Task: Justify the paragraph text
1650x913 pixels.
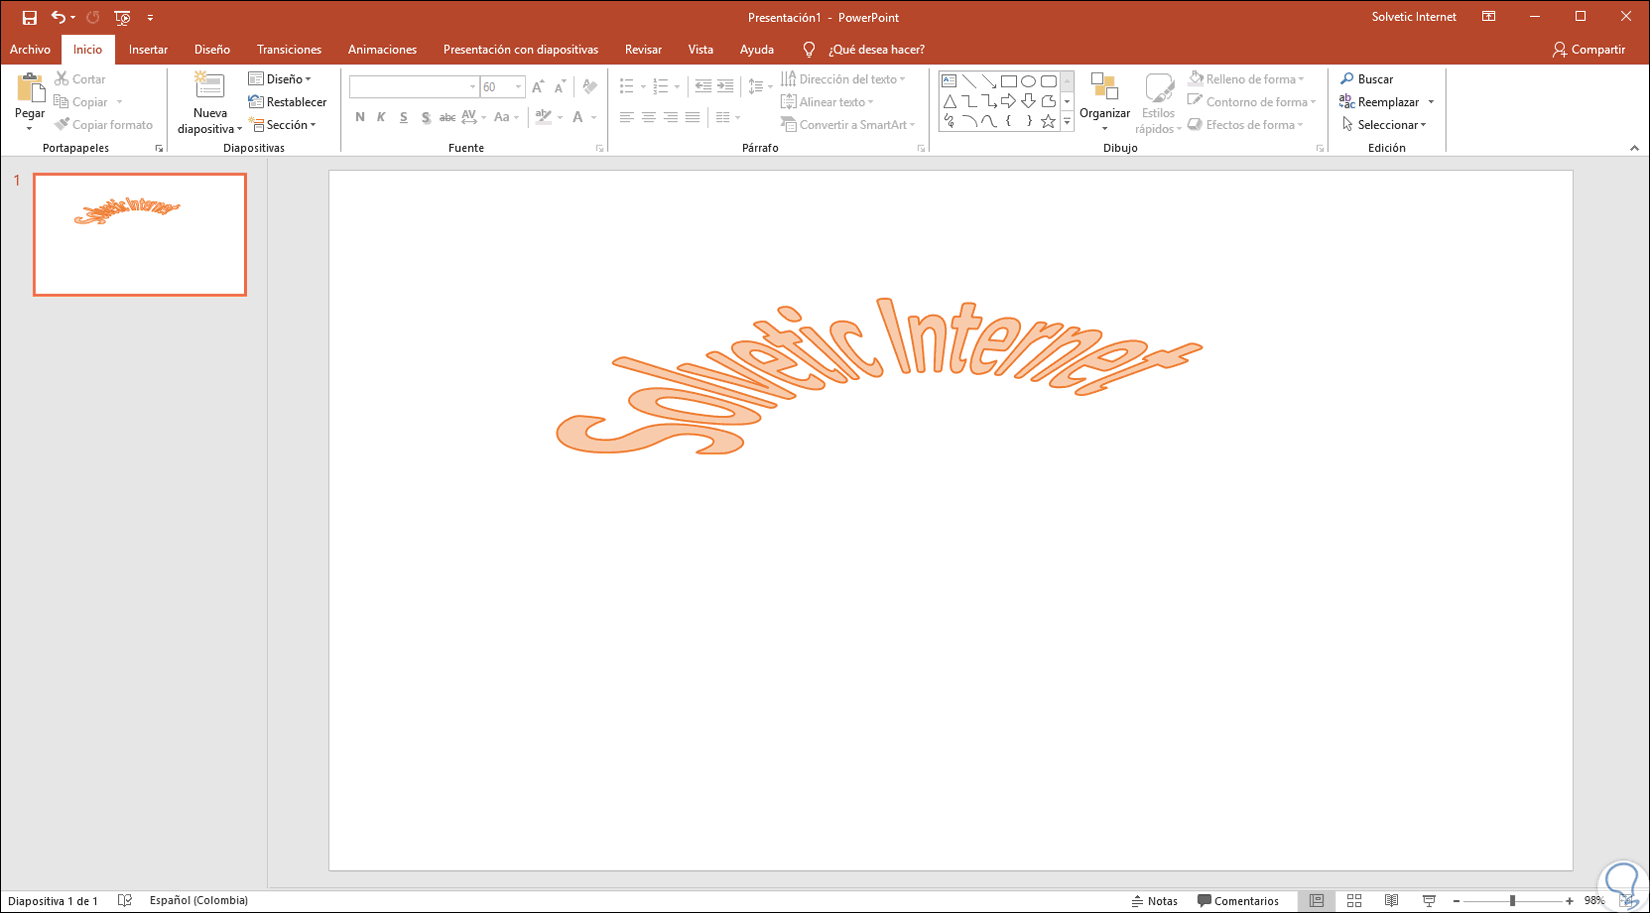Action: click(x=692, y=117)
